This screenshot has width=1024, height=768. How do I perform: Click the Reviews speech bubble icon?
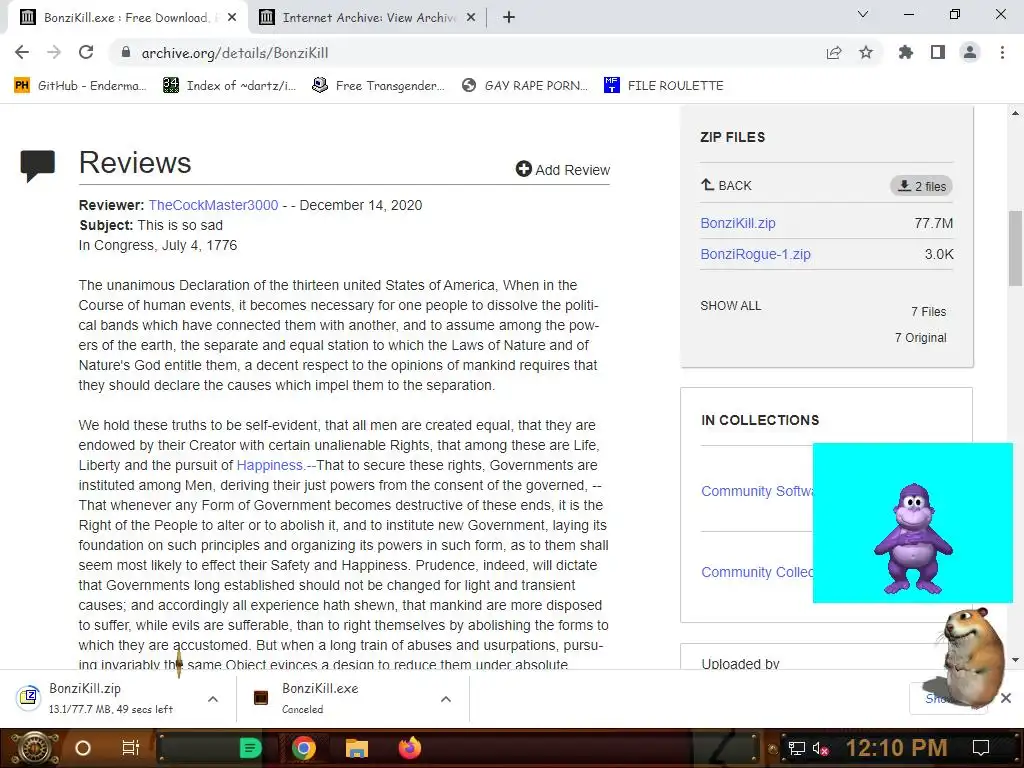(x=37, y=165)
